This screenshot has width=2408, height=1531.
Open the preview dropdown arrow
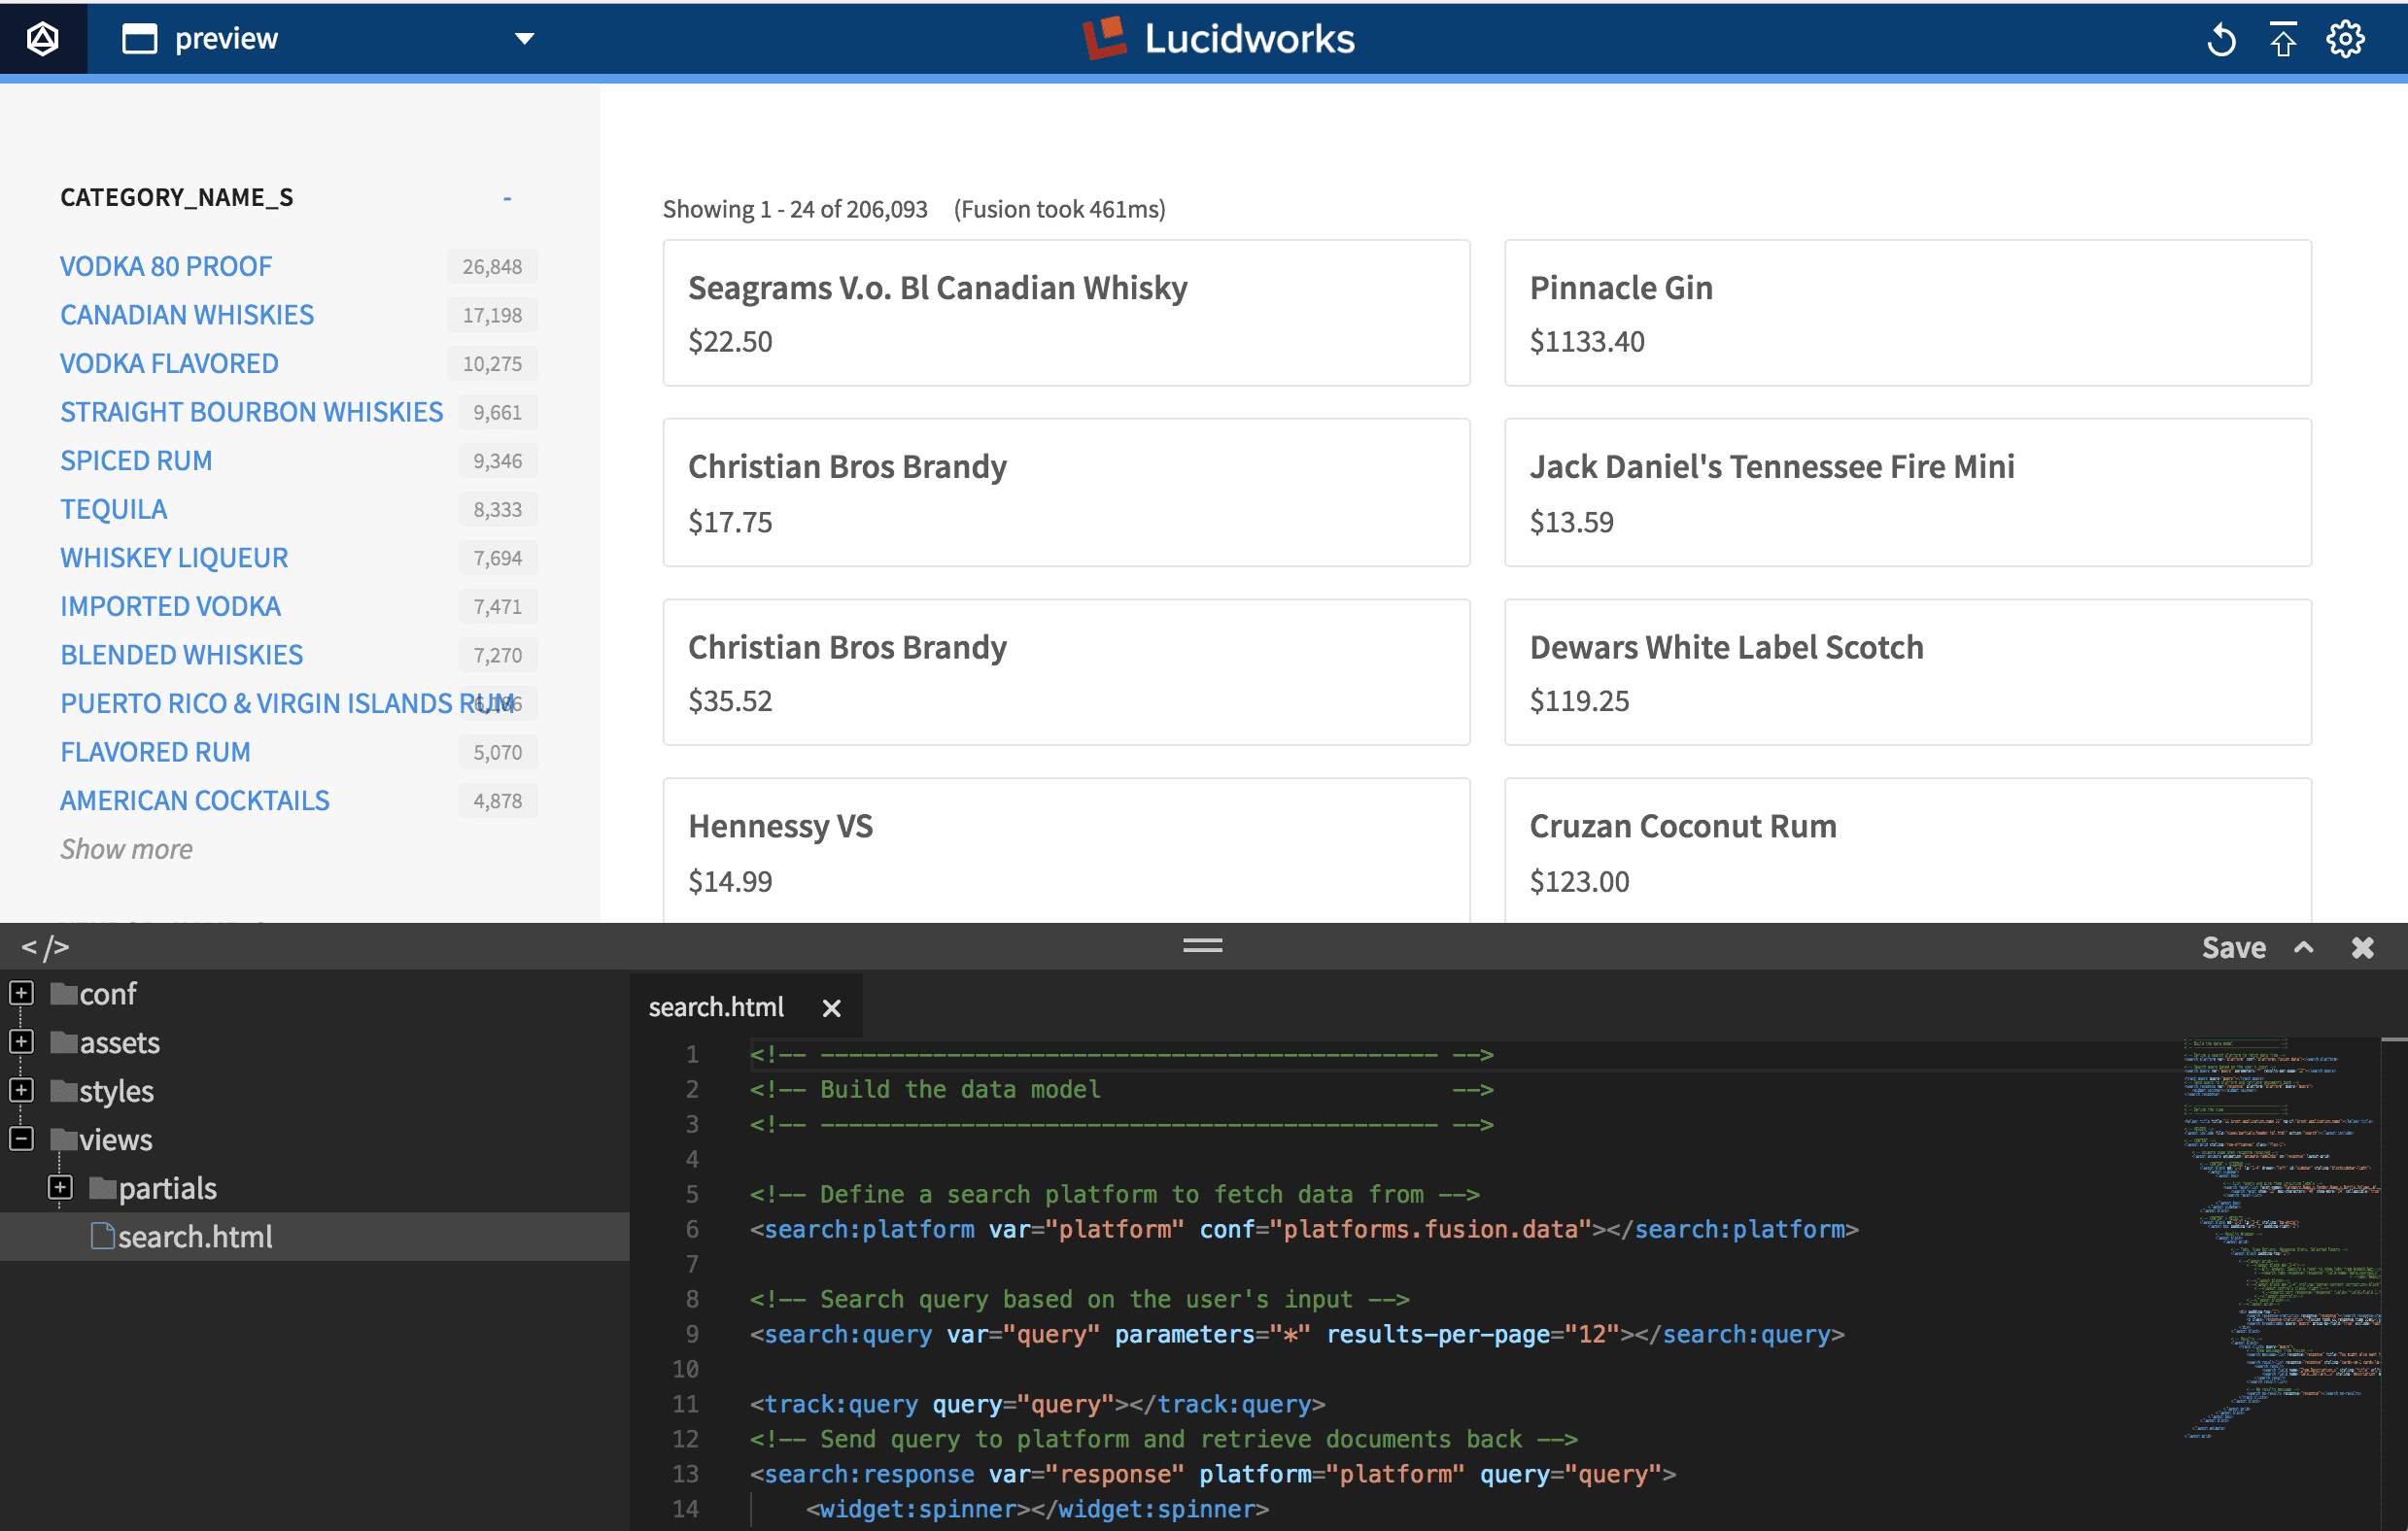point(524,39)
